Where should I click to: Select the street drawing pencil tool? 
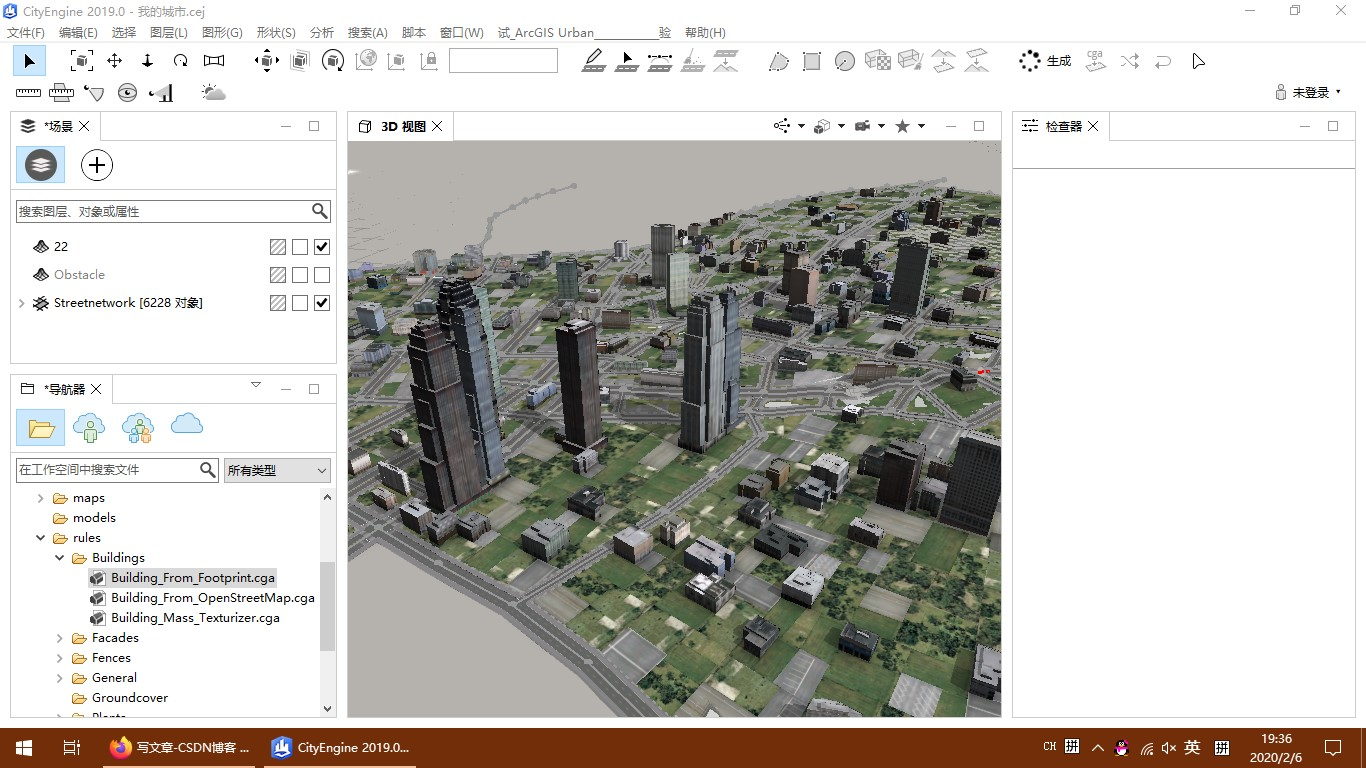[593, 60]
